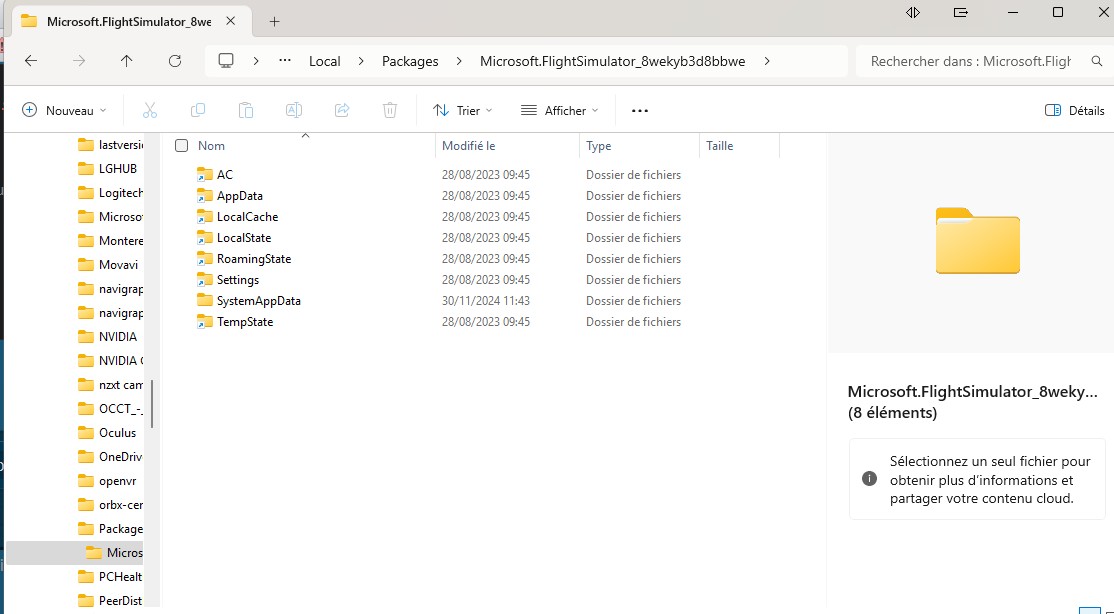
Task: Click the search magnifier icon
Action: pyautogui.click(x=1097, y=61)
